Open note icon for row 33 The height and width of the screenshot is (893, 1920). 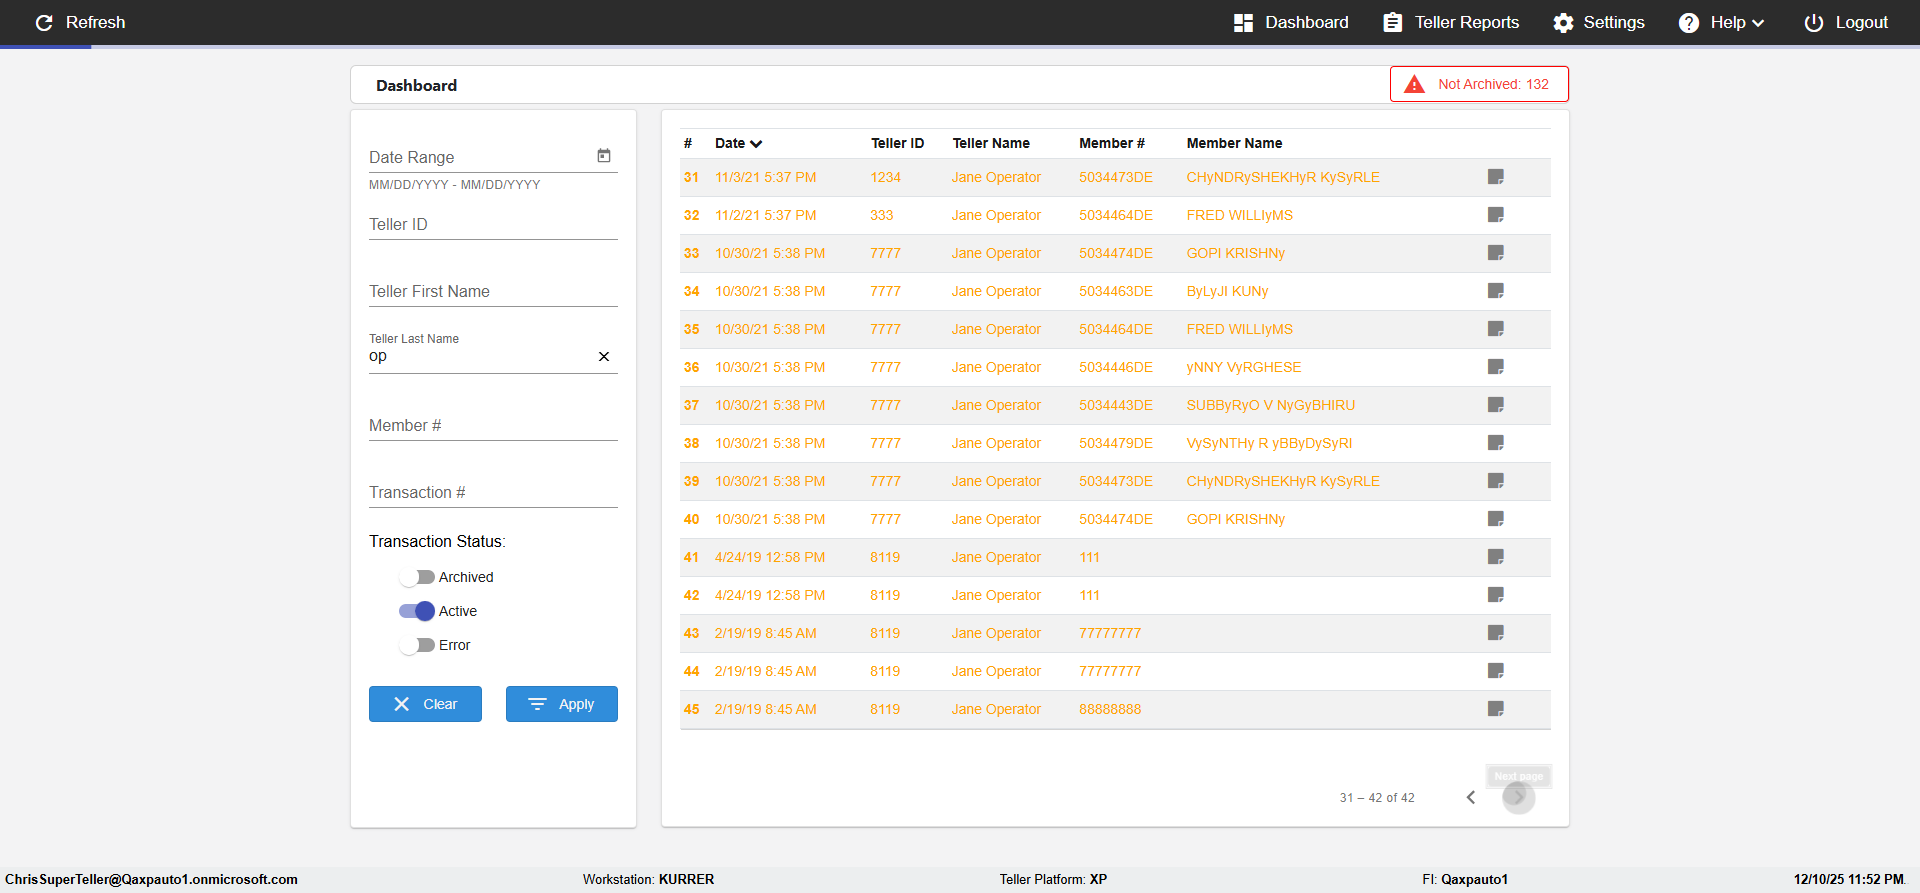coord(1496,253)
